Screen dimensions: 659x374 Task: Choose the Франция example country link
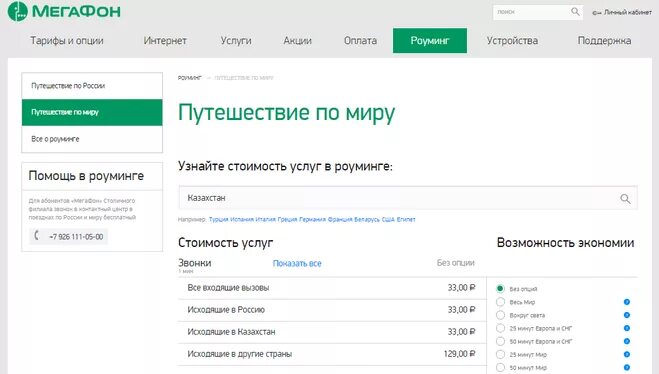pos(340,219)
